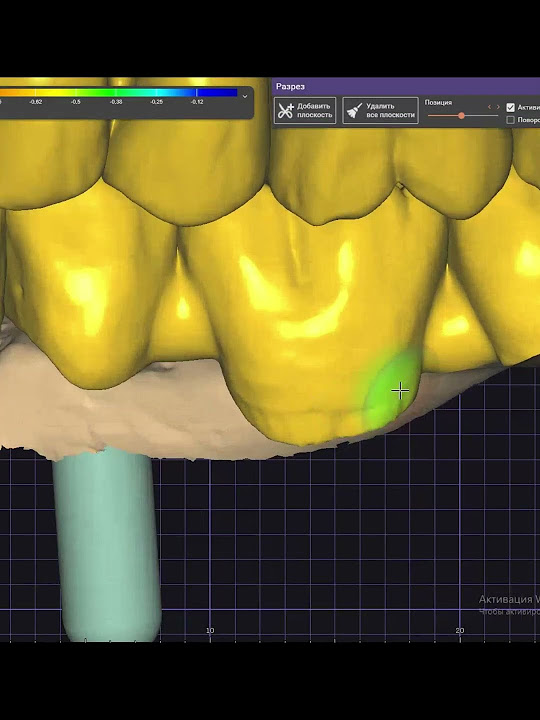Click the grid ruler value 20
540x720 pixels.
click(460, 630)
